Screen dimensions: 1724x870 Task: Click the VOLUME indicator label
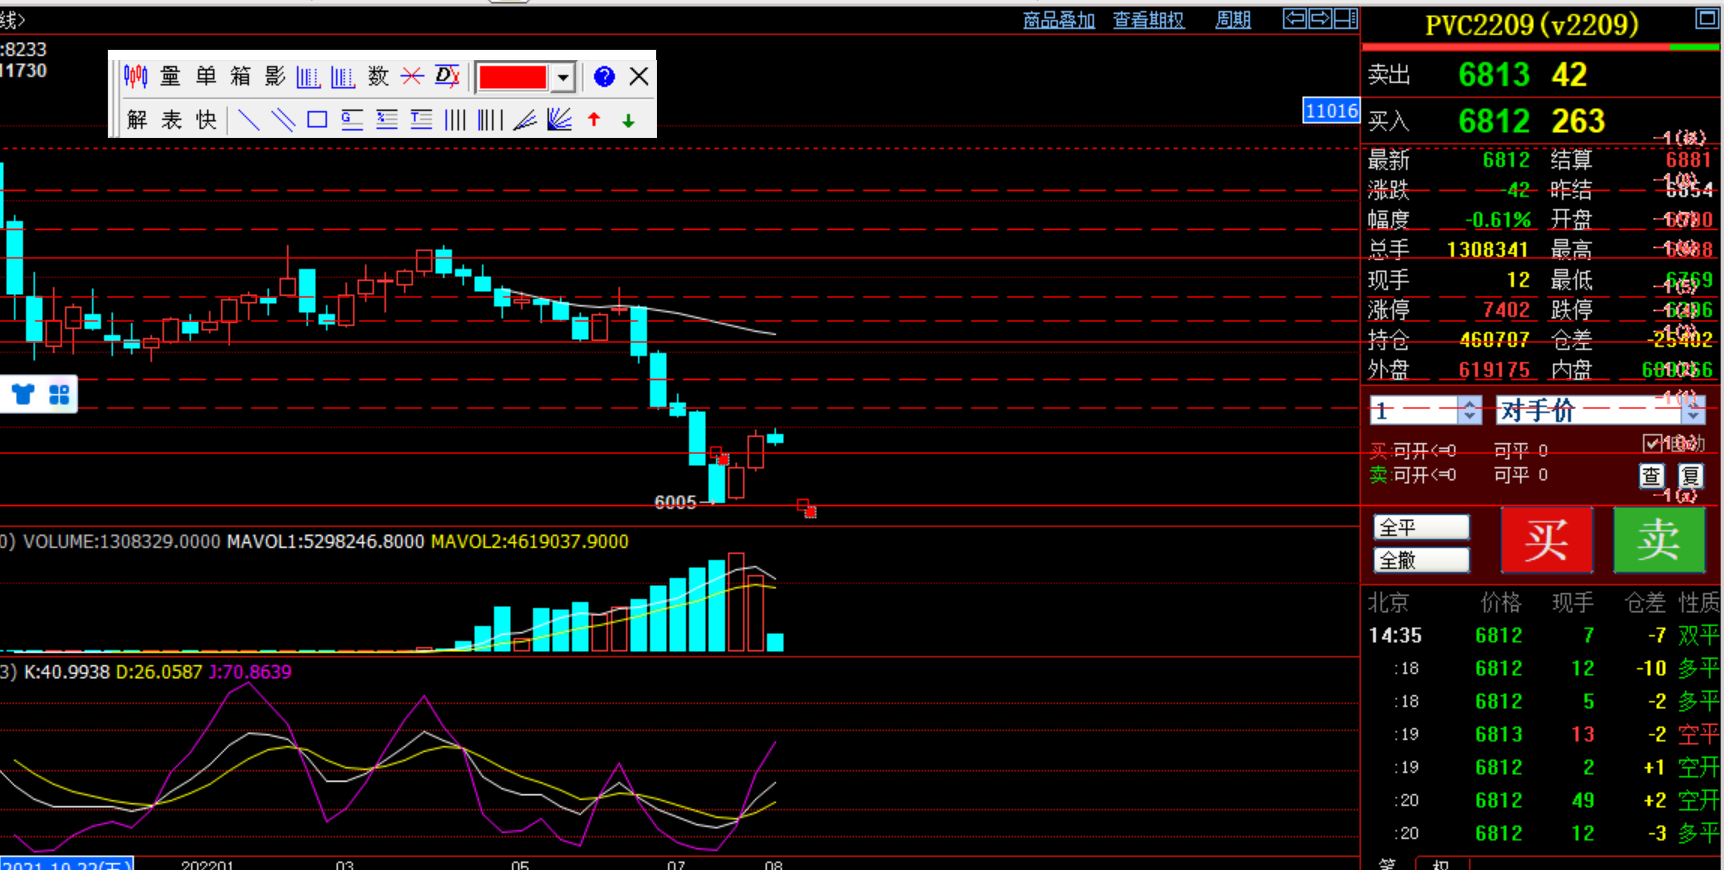tap(121, 541)
